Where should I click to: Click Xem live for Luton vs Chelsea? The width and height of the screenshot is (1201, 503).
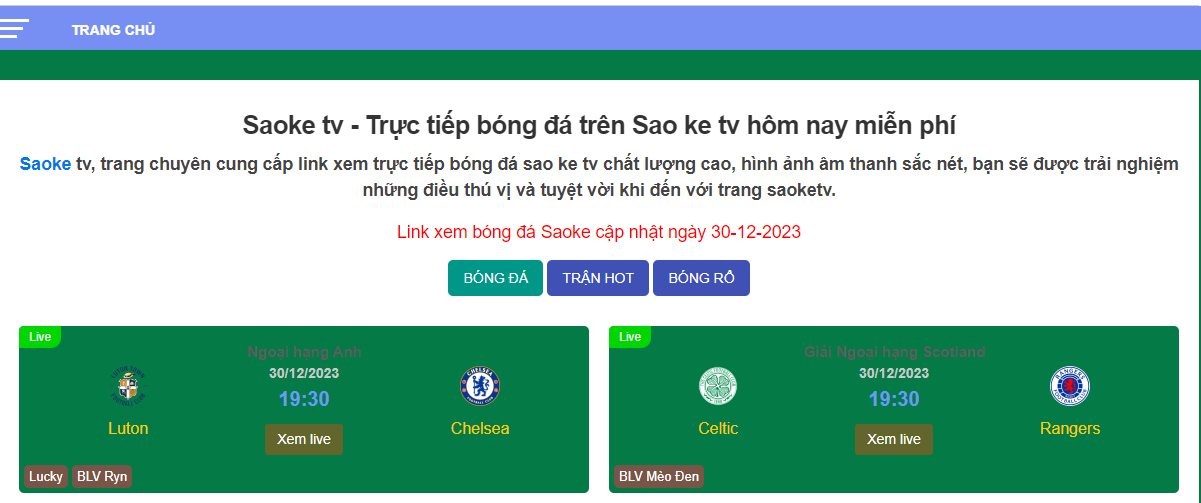click(304, 439)
